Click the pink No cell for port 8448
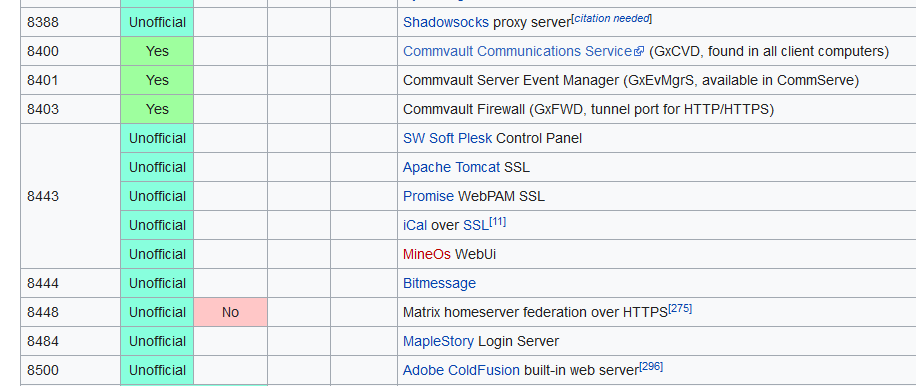 (x=231, y=312)
